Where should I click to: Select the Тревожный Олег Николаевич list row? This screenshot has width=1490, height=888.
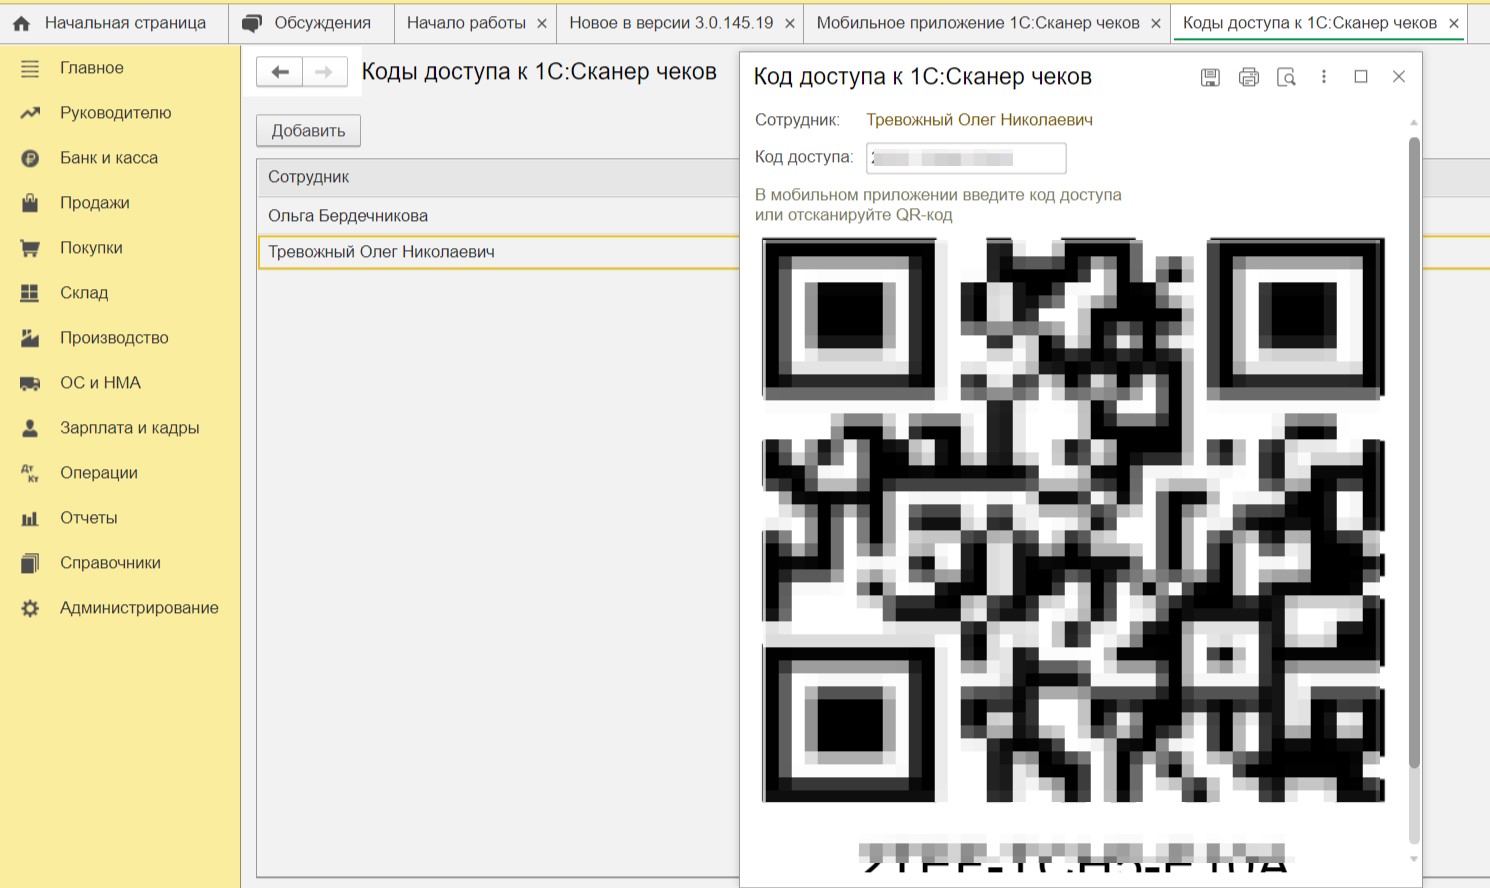coord(498,252)
